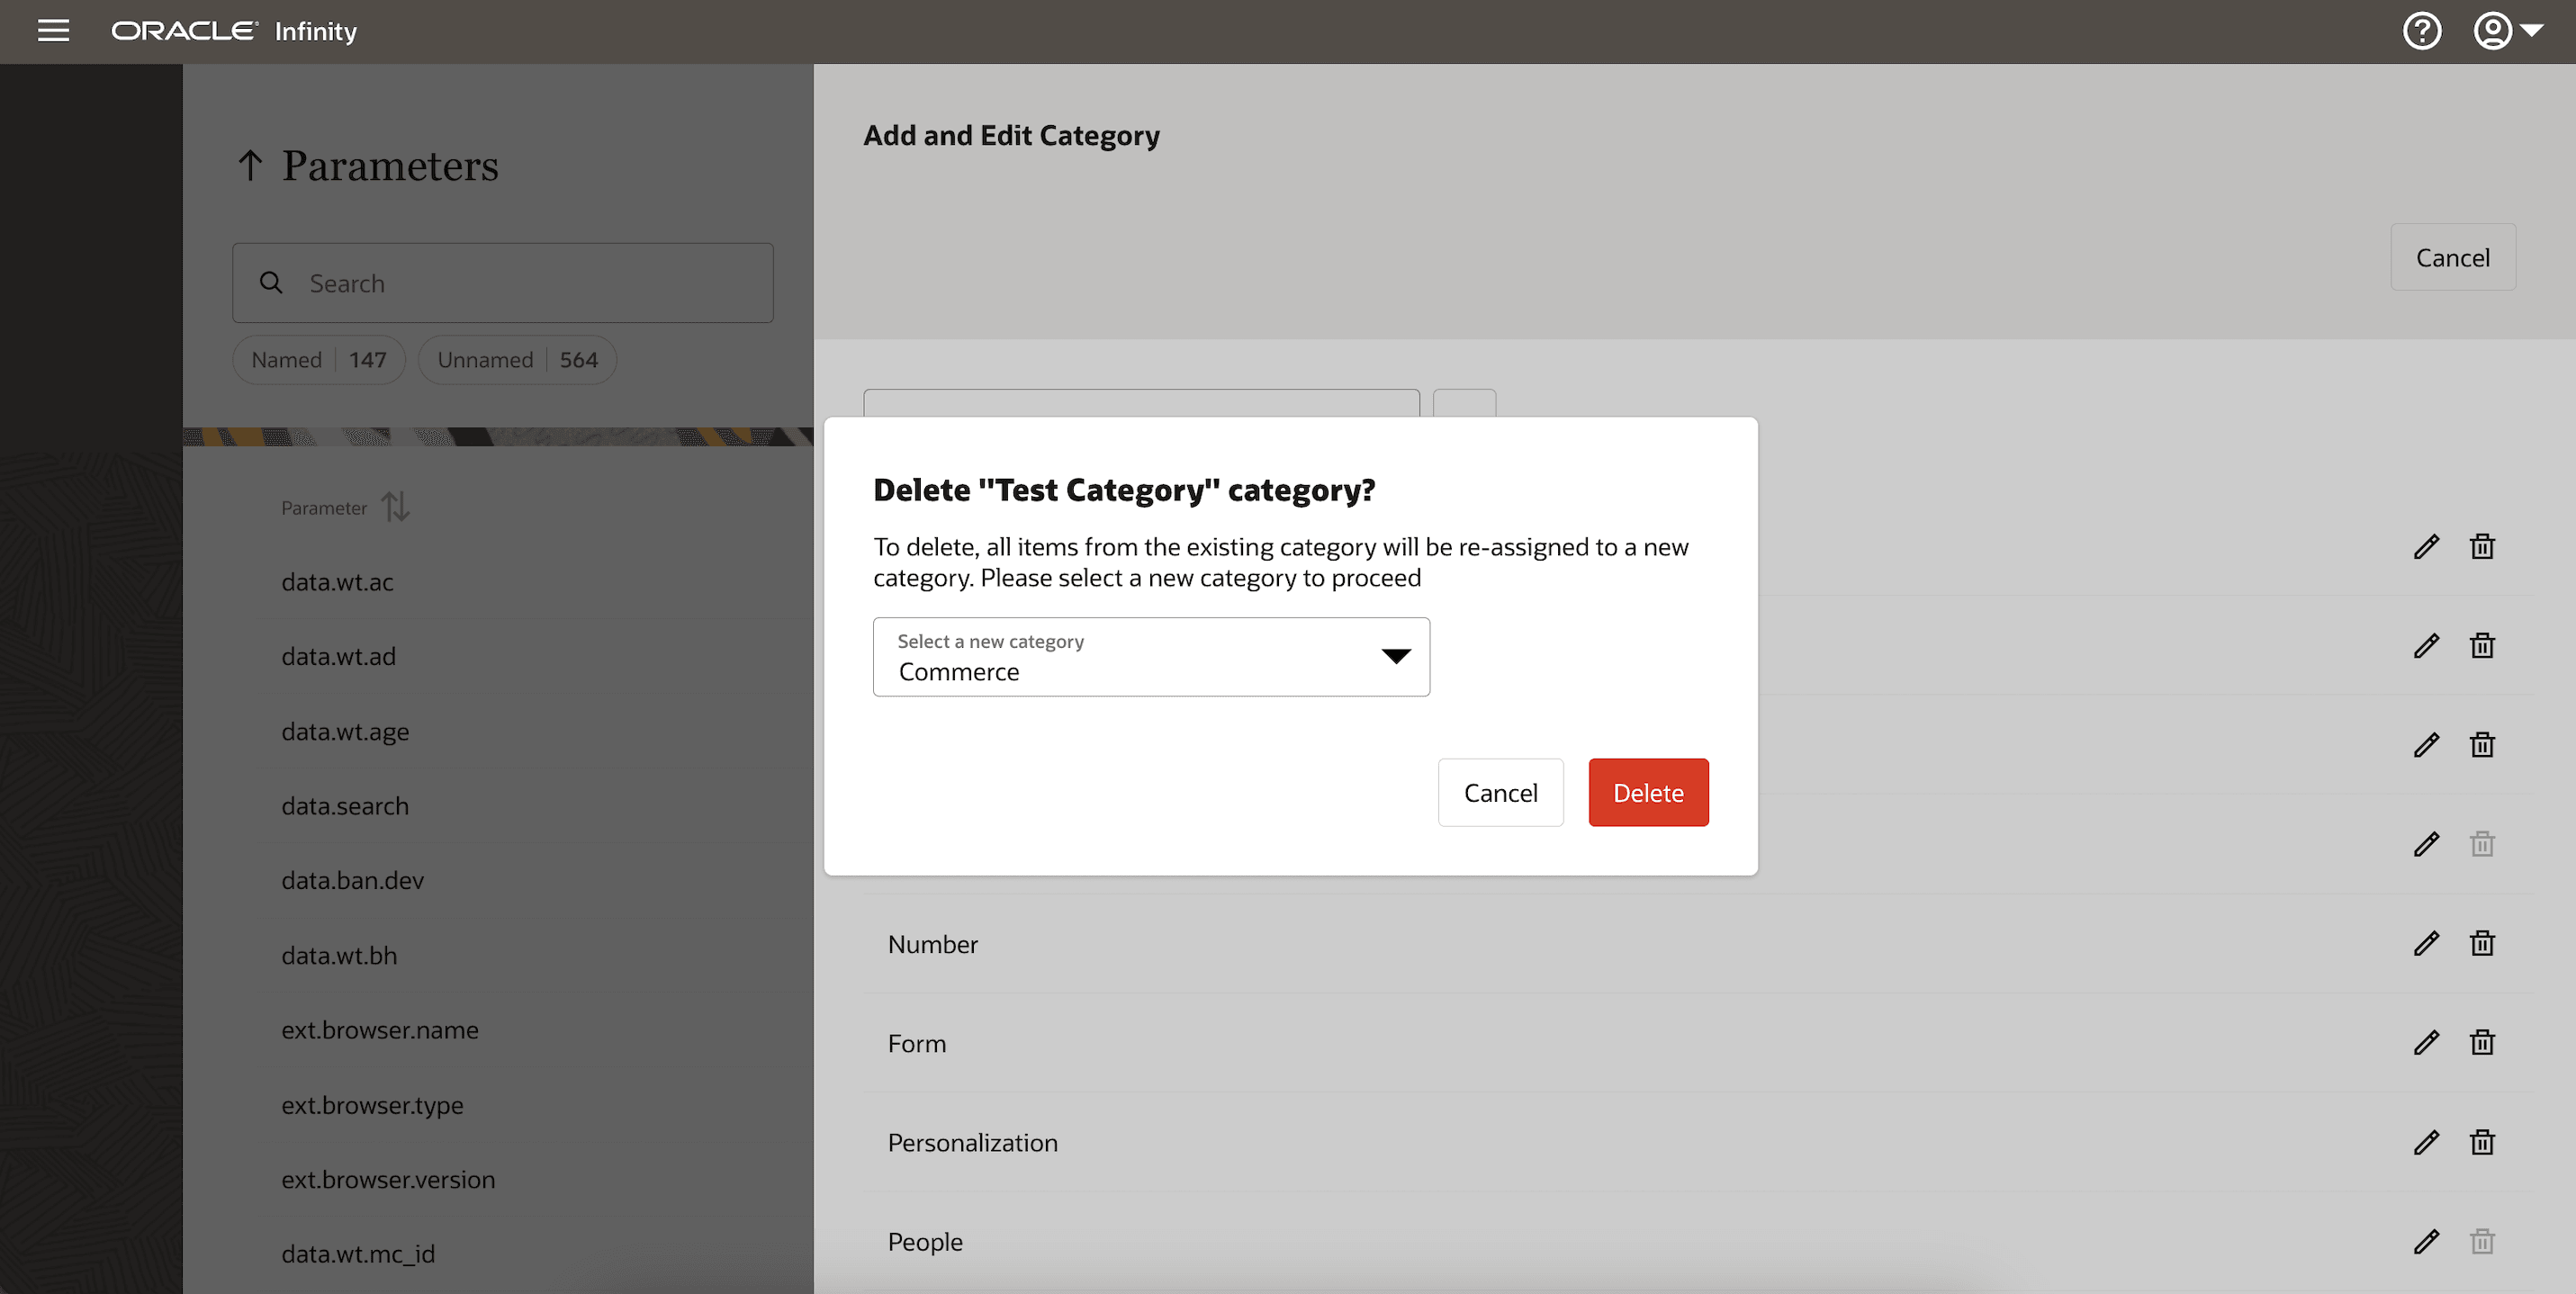Click the Parameter column header
2576x1294 pixels.
pos(324,508)
